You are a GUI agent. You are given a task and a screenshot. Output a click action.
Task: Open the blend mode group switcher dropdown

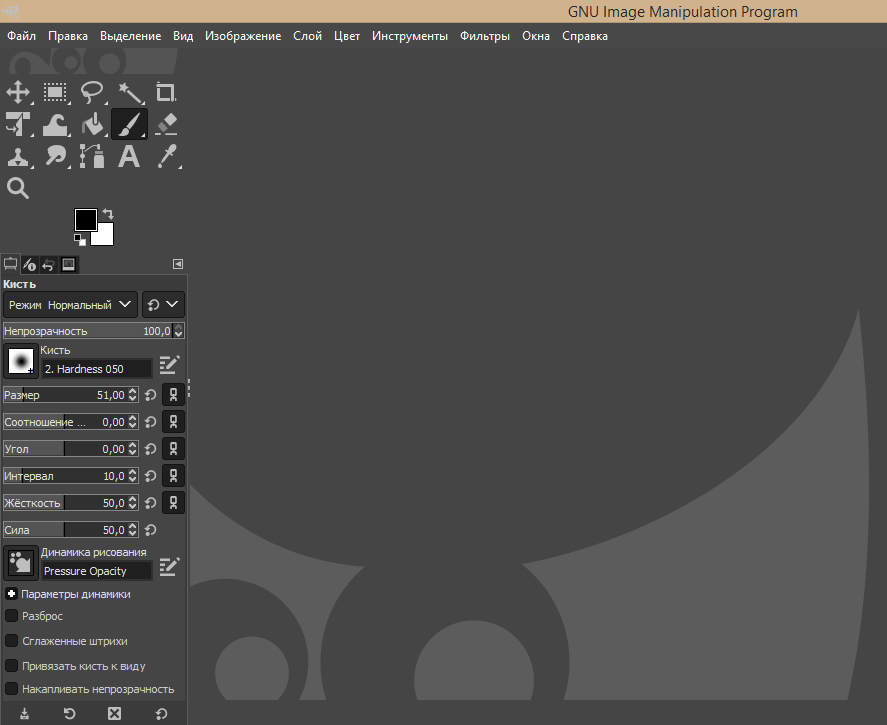pos(163,305)
